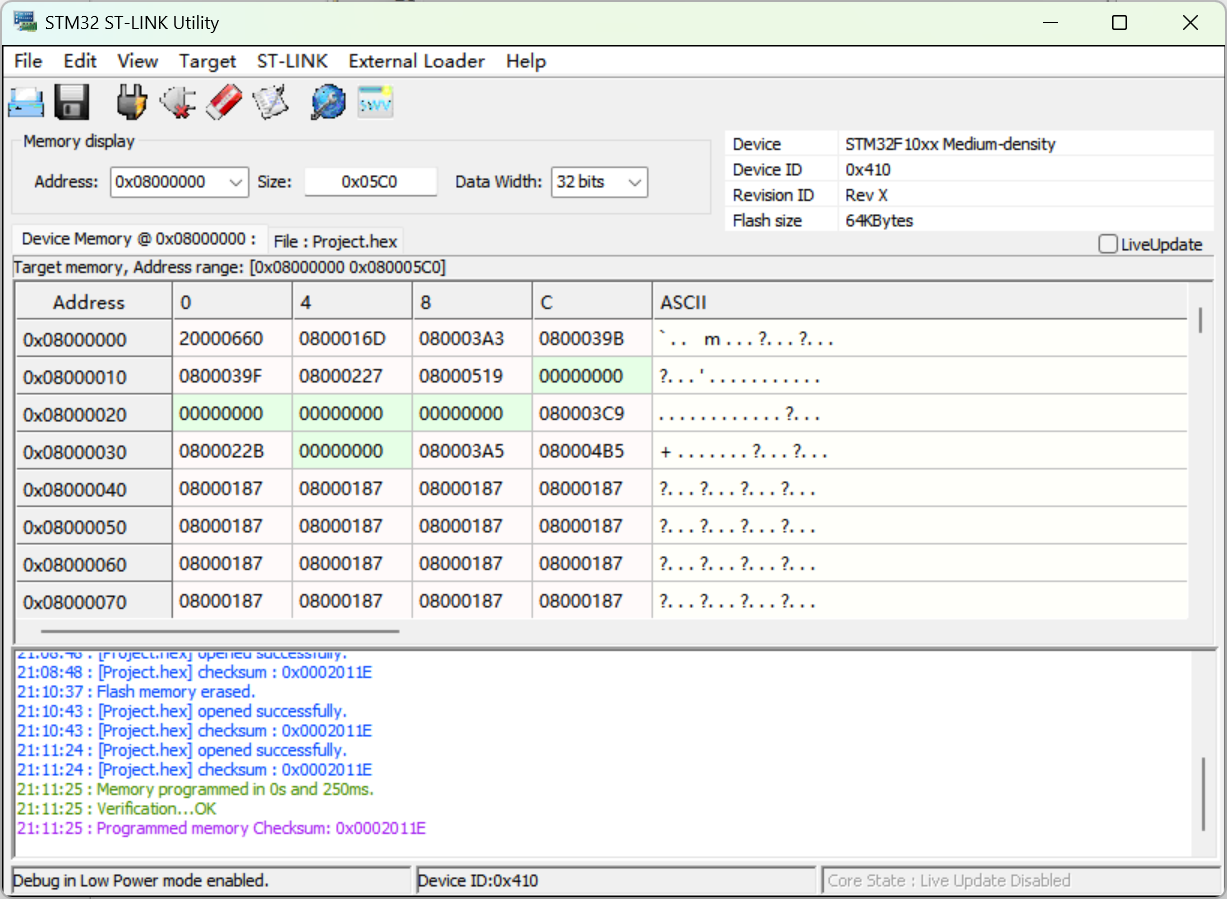Click log line Memory programmed in 0s and 250ms
This screenshot has height=899, width=1227.
tap(195, 789)
